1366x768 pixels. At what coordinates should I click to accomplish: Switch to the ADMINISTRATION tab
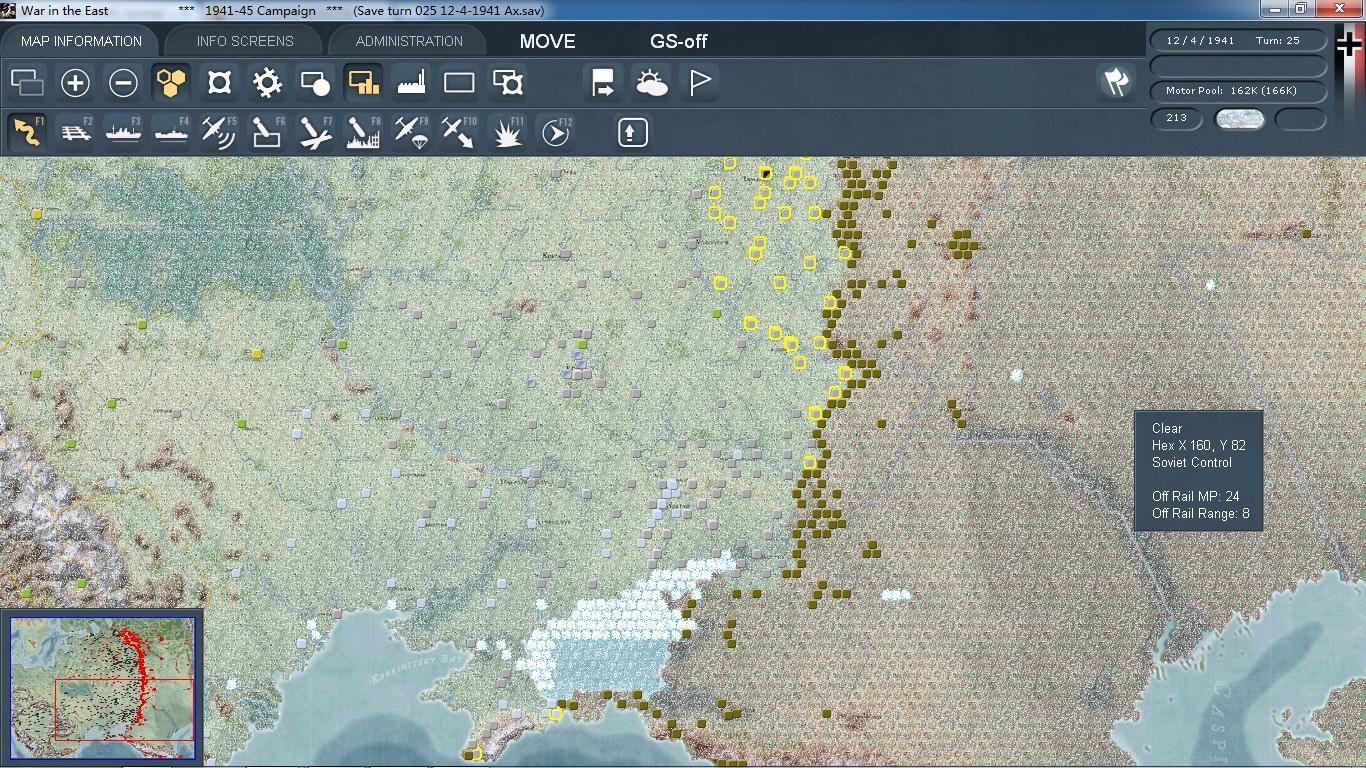[409, 41]
